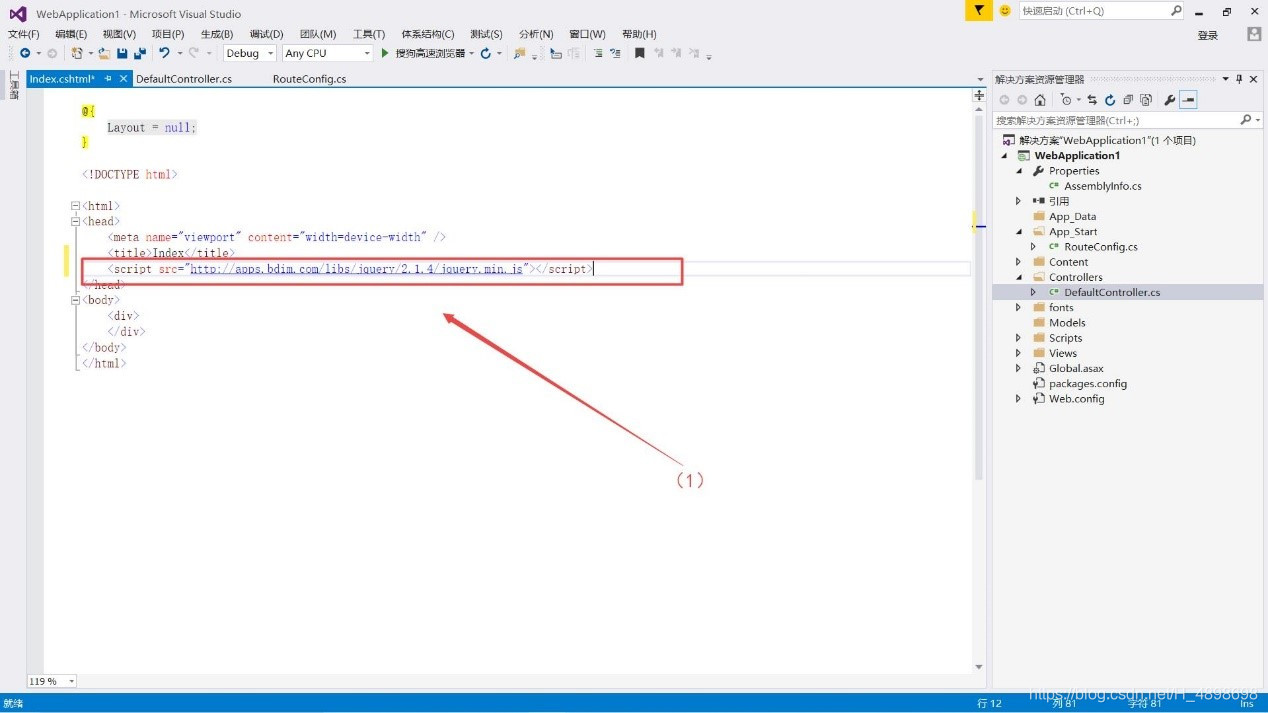Switch to the DefaultController.cs tab
The height and width of the screenshot is (713, 1268).
(184, 79)
